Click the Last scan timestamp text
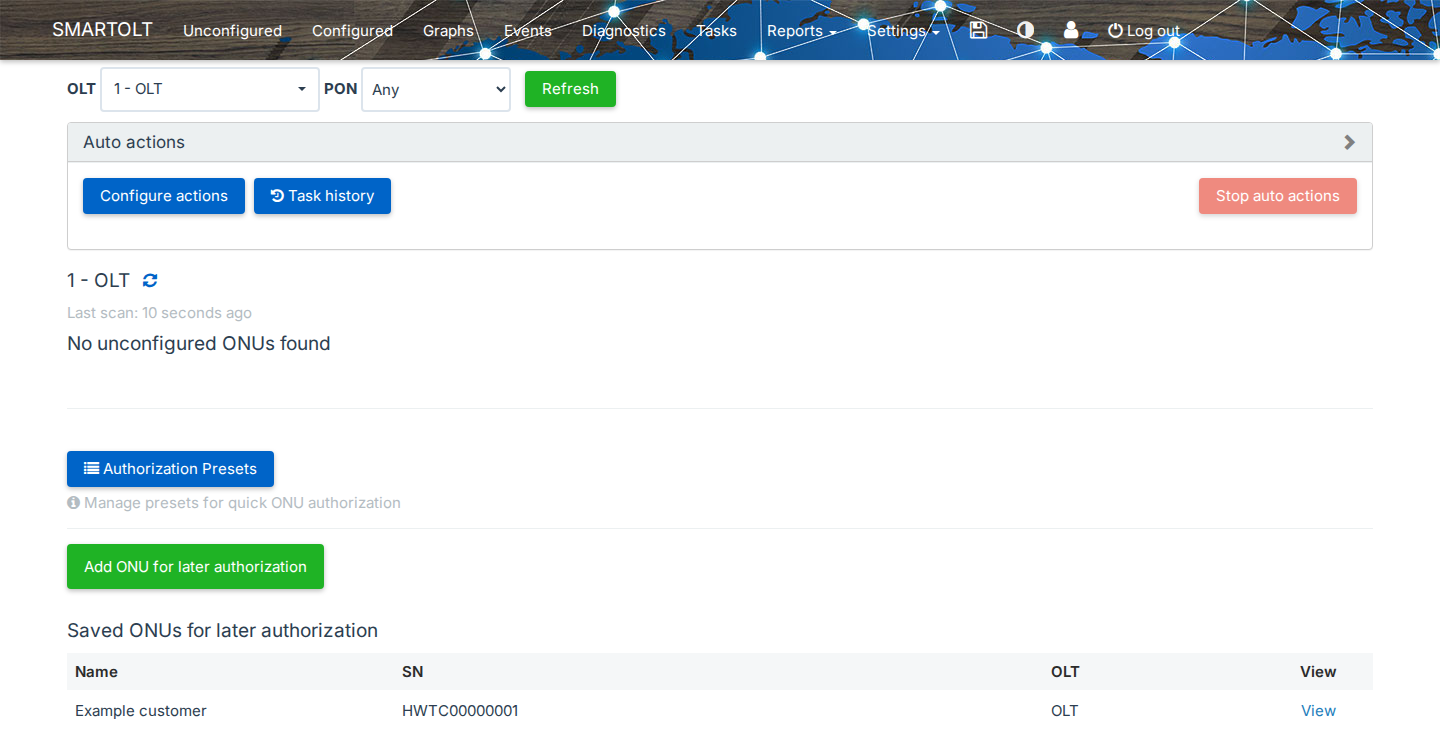This screenshot has height=743, width=1440. pos(159,313)
